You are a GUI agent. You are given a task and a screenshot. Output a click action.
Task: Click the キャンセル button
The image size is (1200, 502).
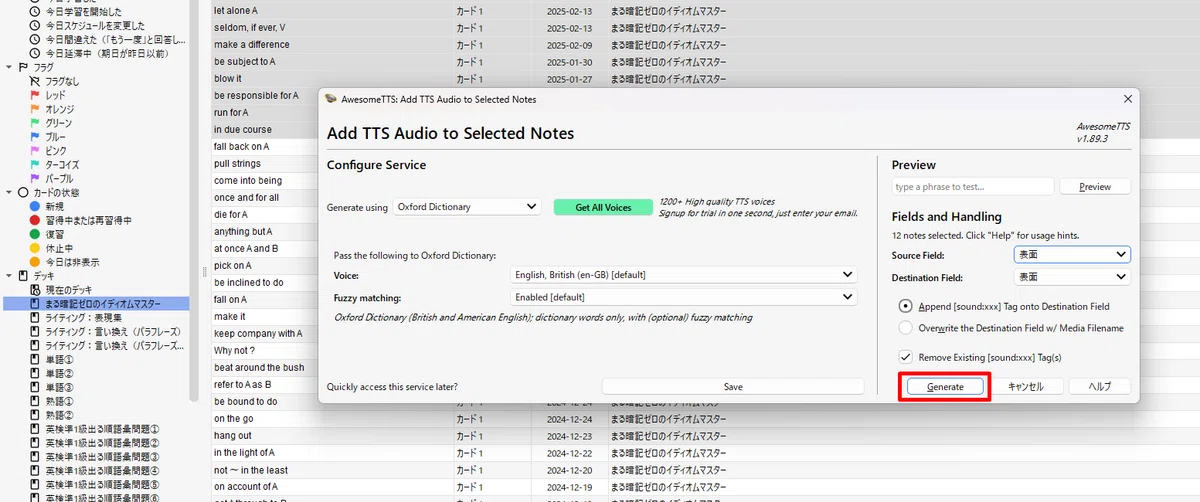tap(1026, 386)
